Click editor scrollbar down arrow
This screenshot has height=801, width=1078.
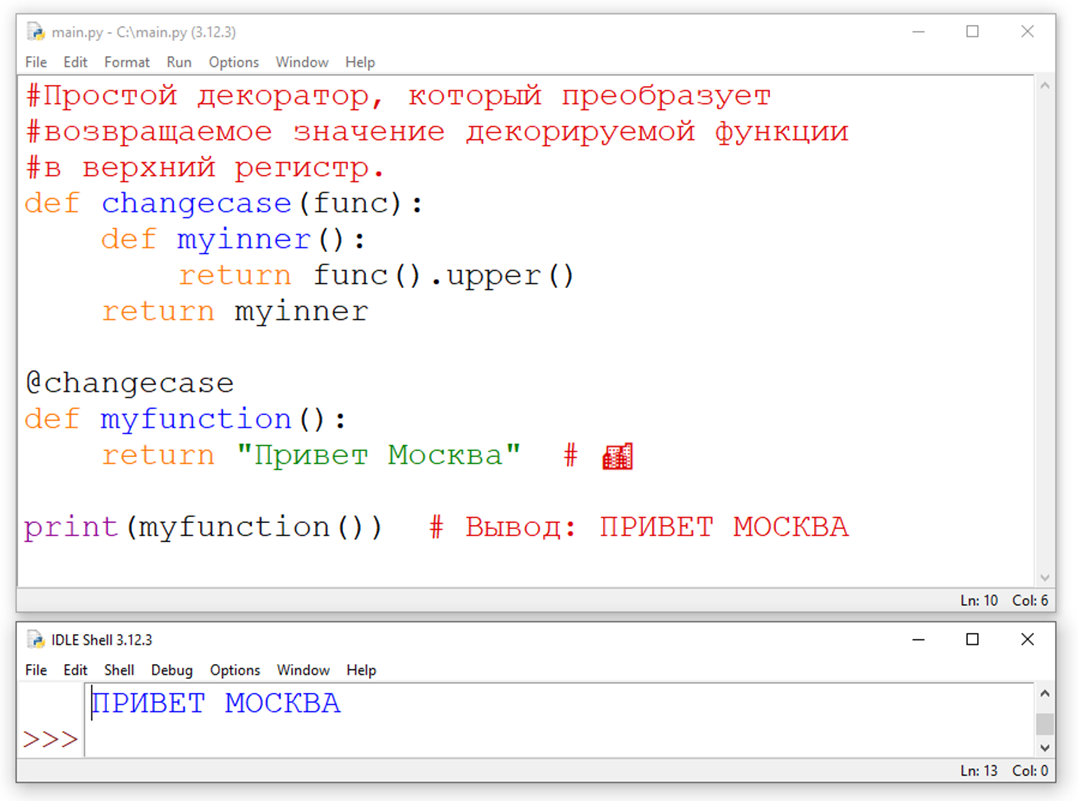(x=1045, y=578)
